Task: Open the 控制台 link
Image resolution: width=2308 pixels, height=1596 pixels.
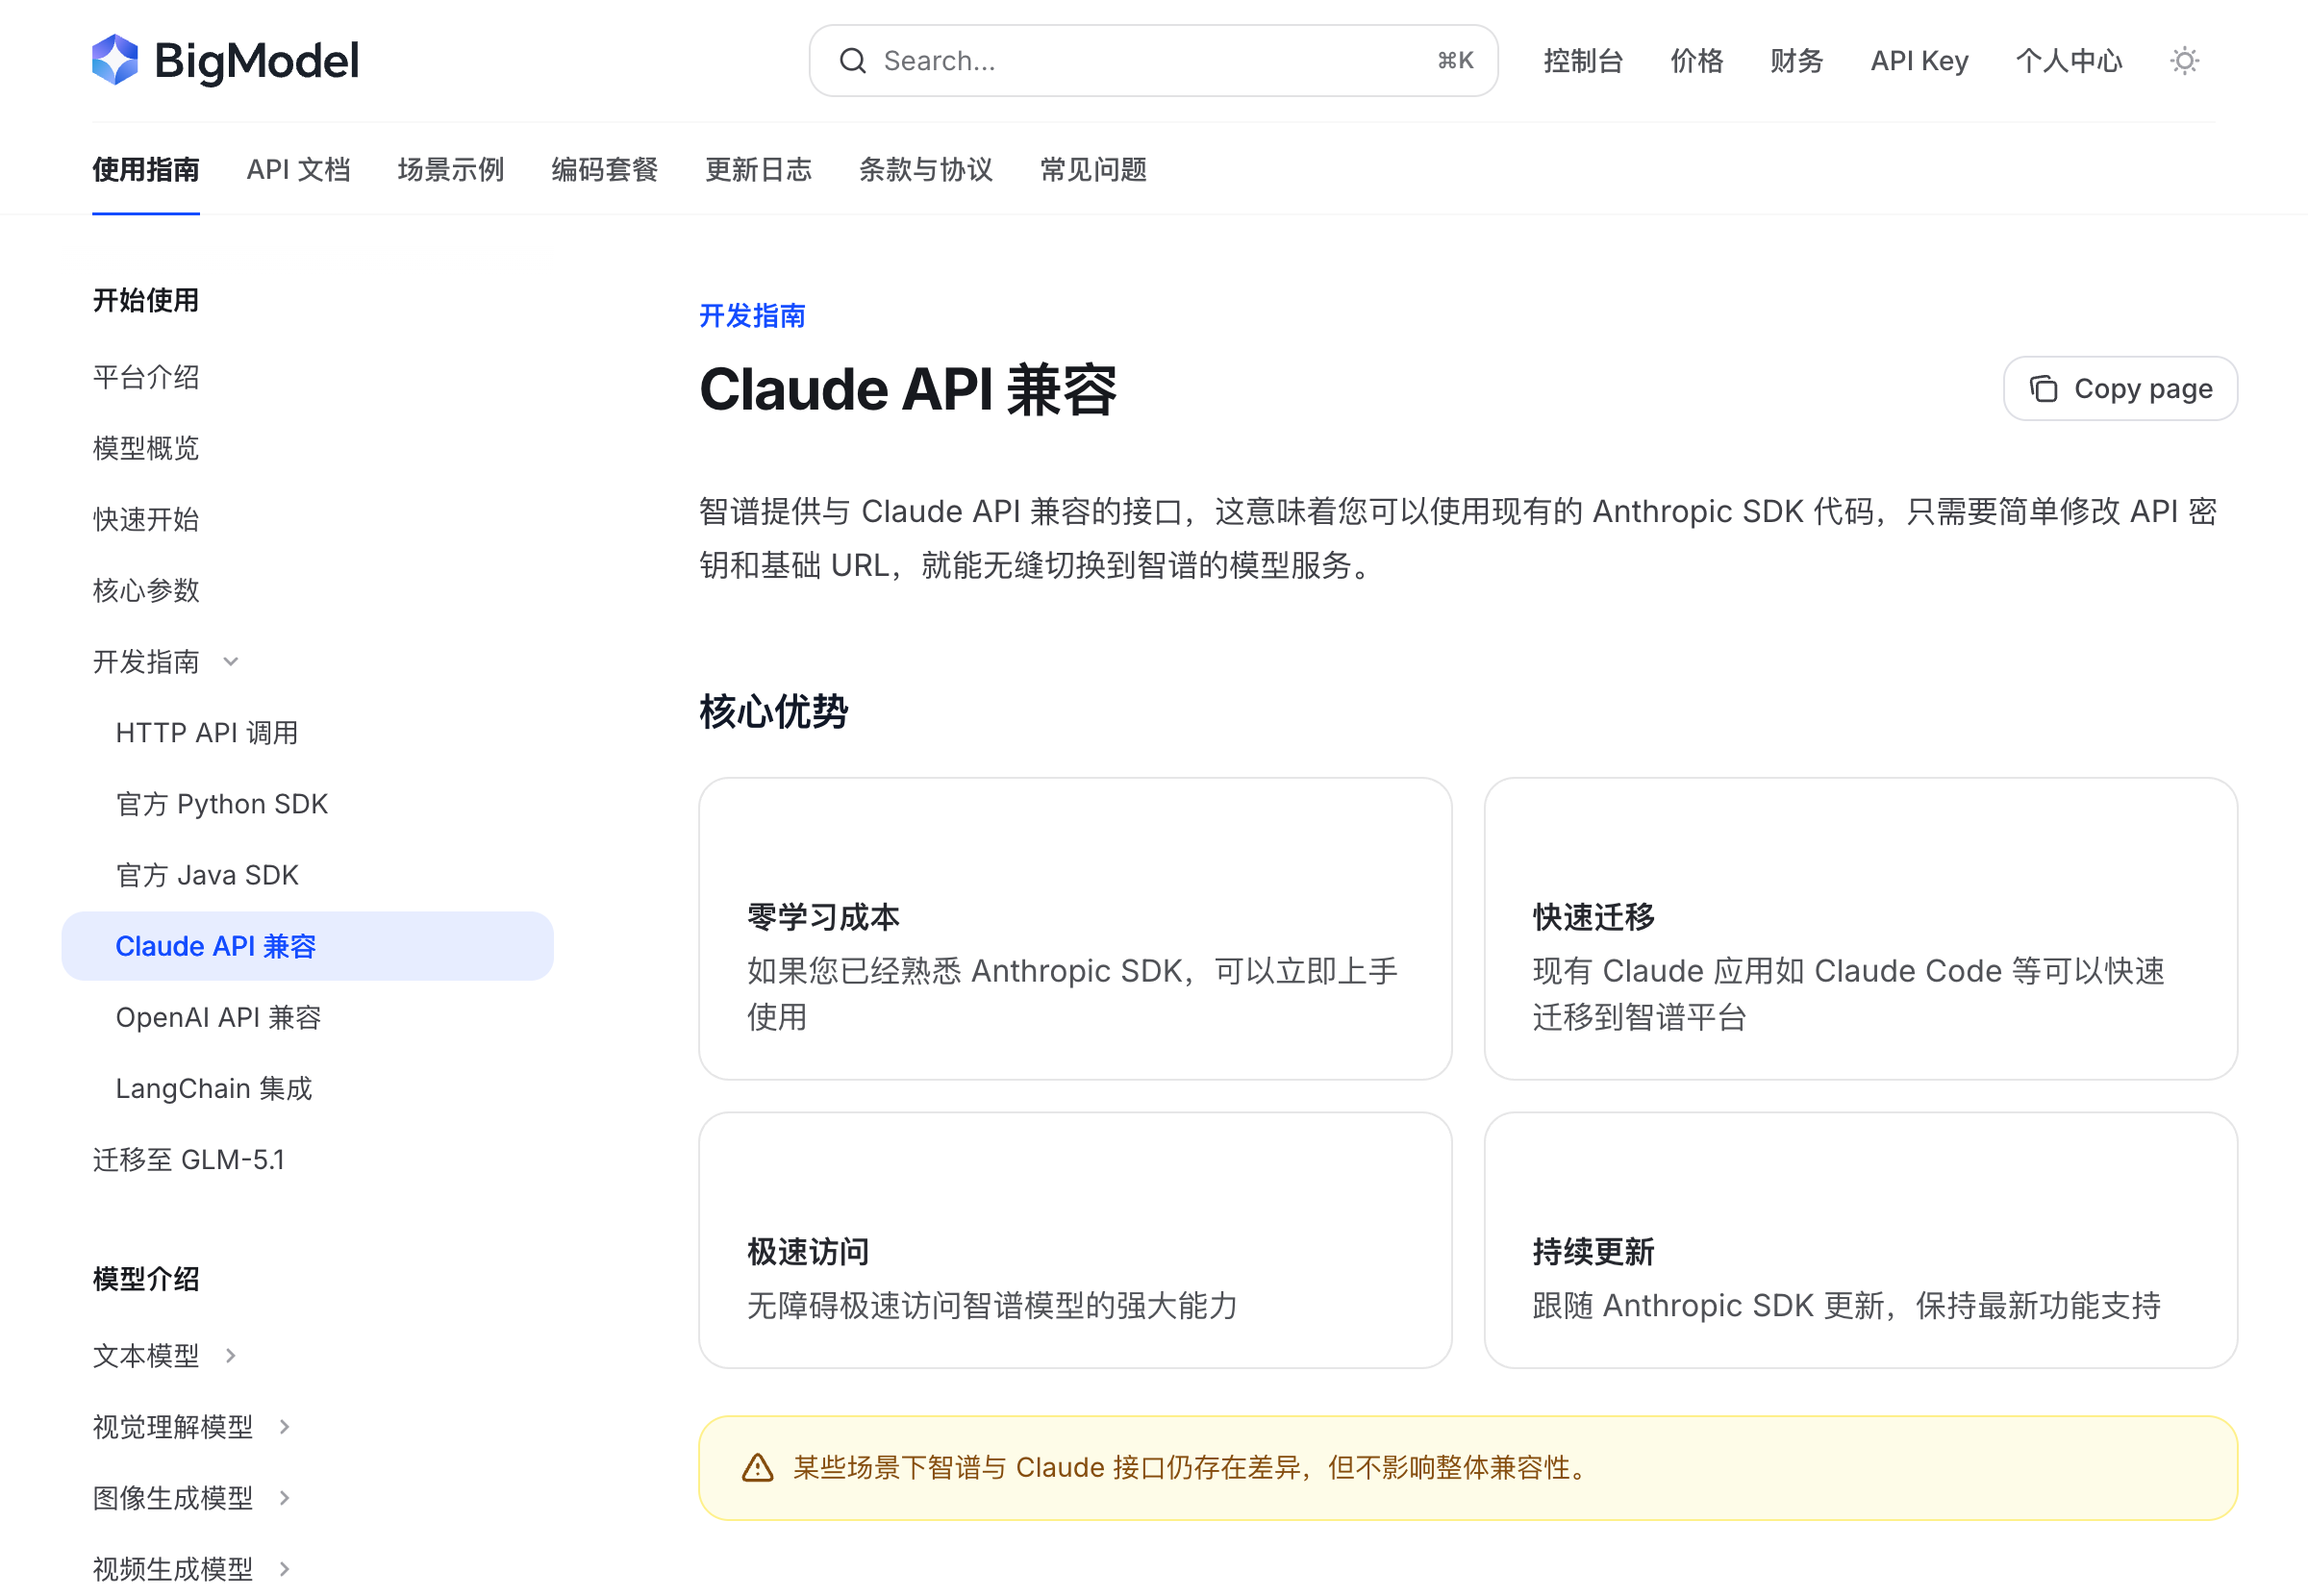Action: point(1583,61)
